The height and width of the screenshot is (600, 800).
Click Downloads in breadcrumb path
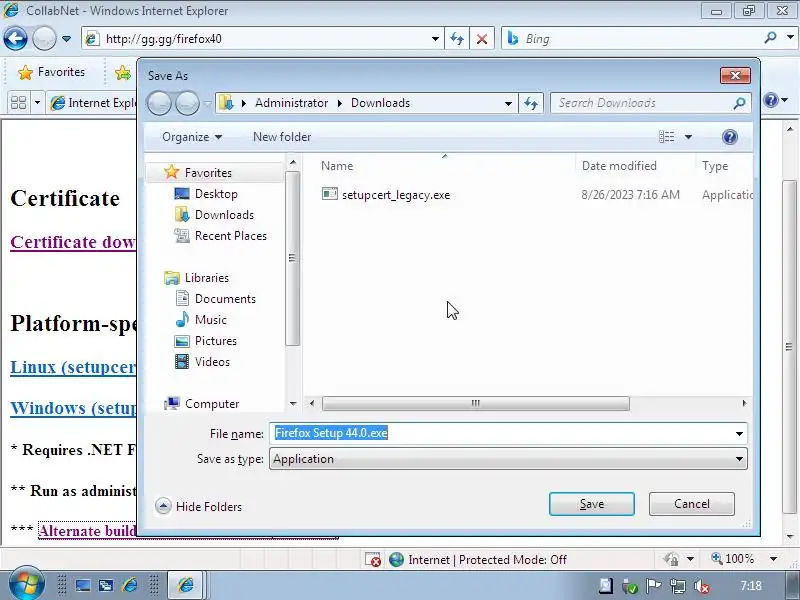[x=381, y=103]
